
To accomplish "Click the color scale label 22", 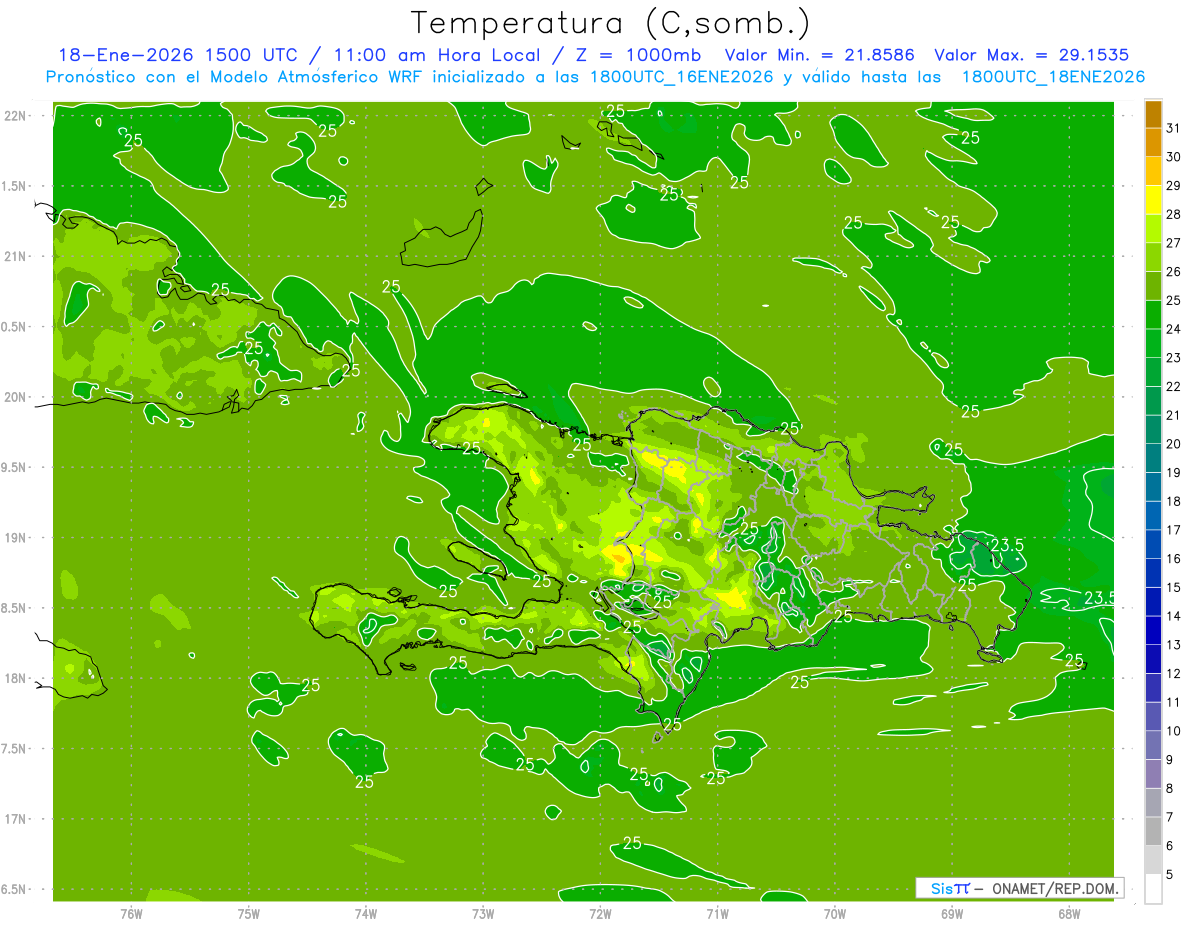I will tap(1174, 386).
